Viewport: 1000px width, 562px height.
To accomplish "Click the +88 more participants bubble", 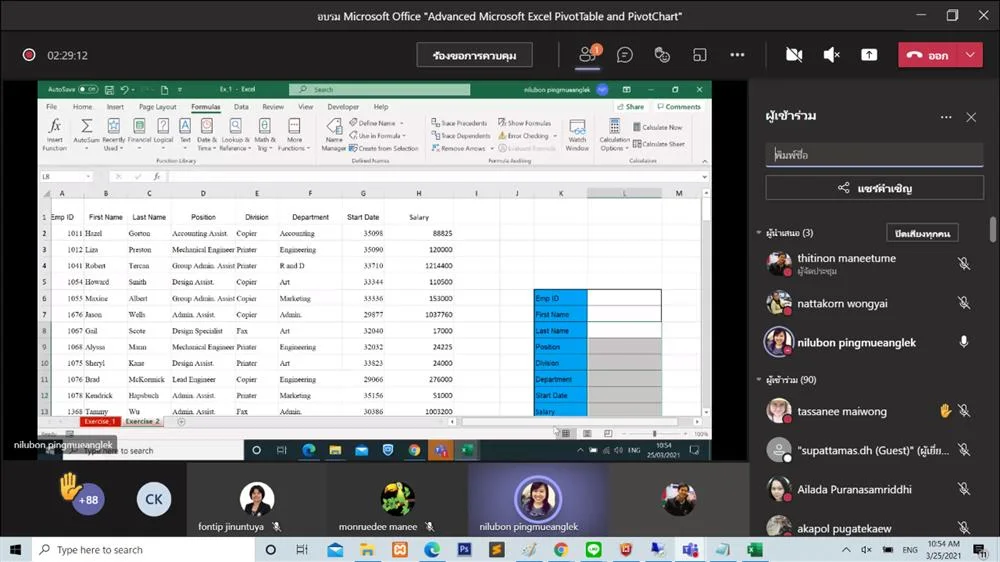I will [x=88, y=499].
